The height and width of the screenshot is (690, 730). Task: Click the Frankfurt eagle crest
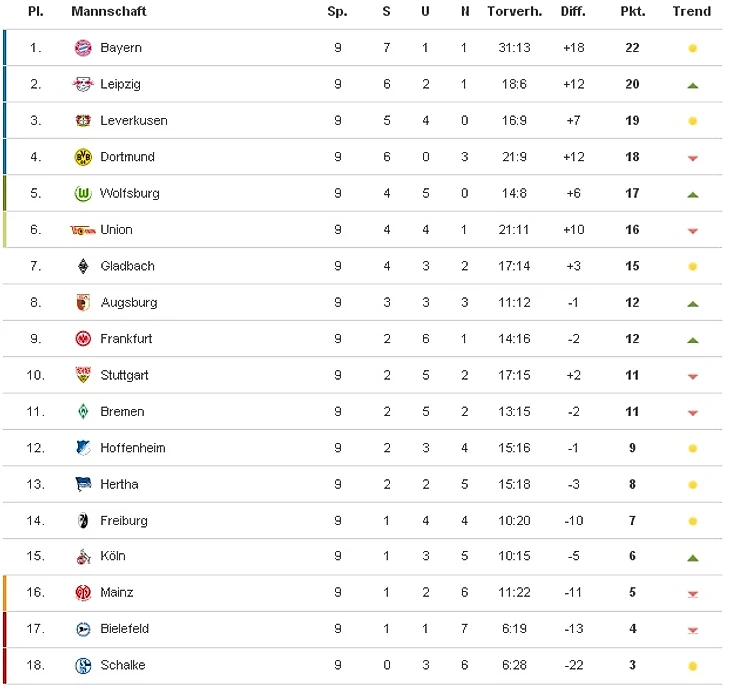(x=83, y=339)
